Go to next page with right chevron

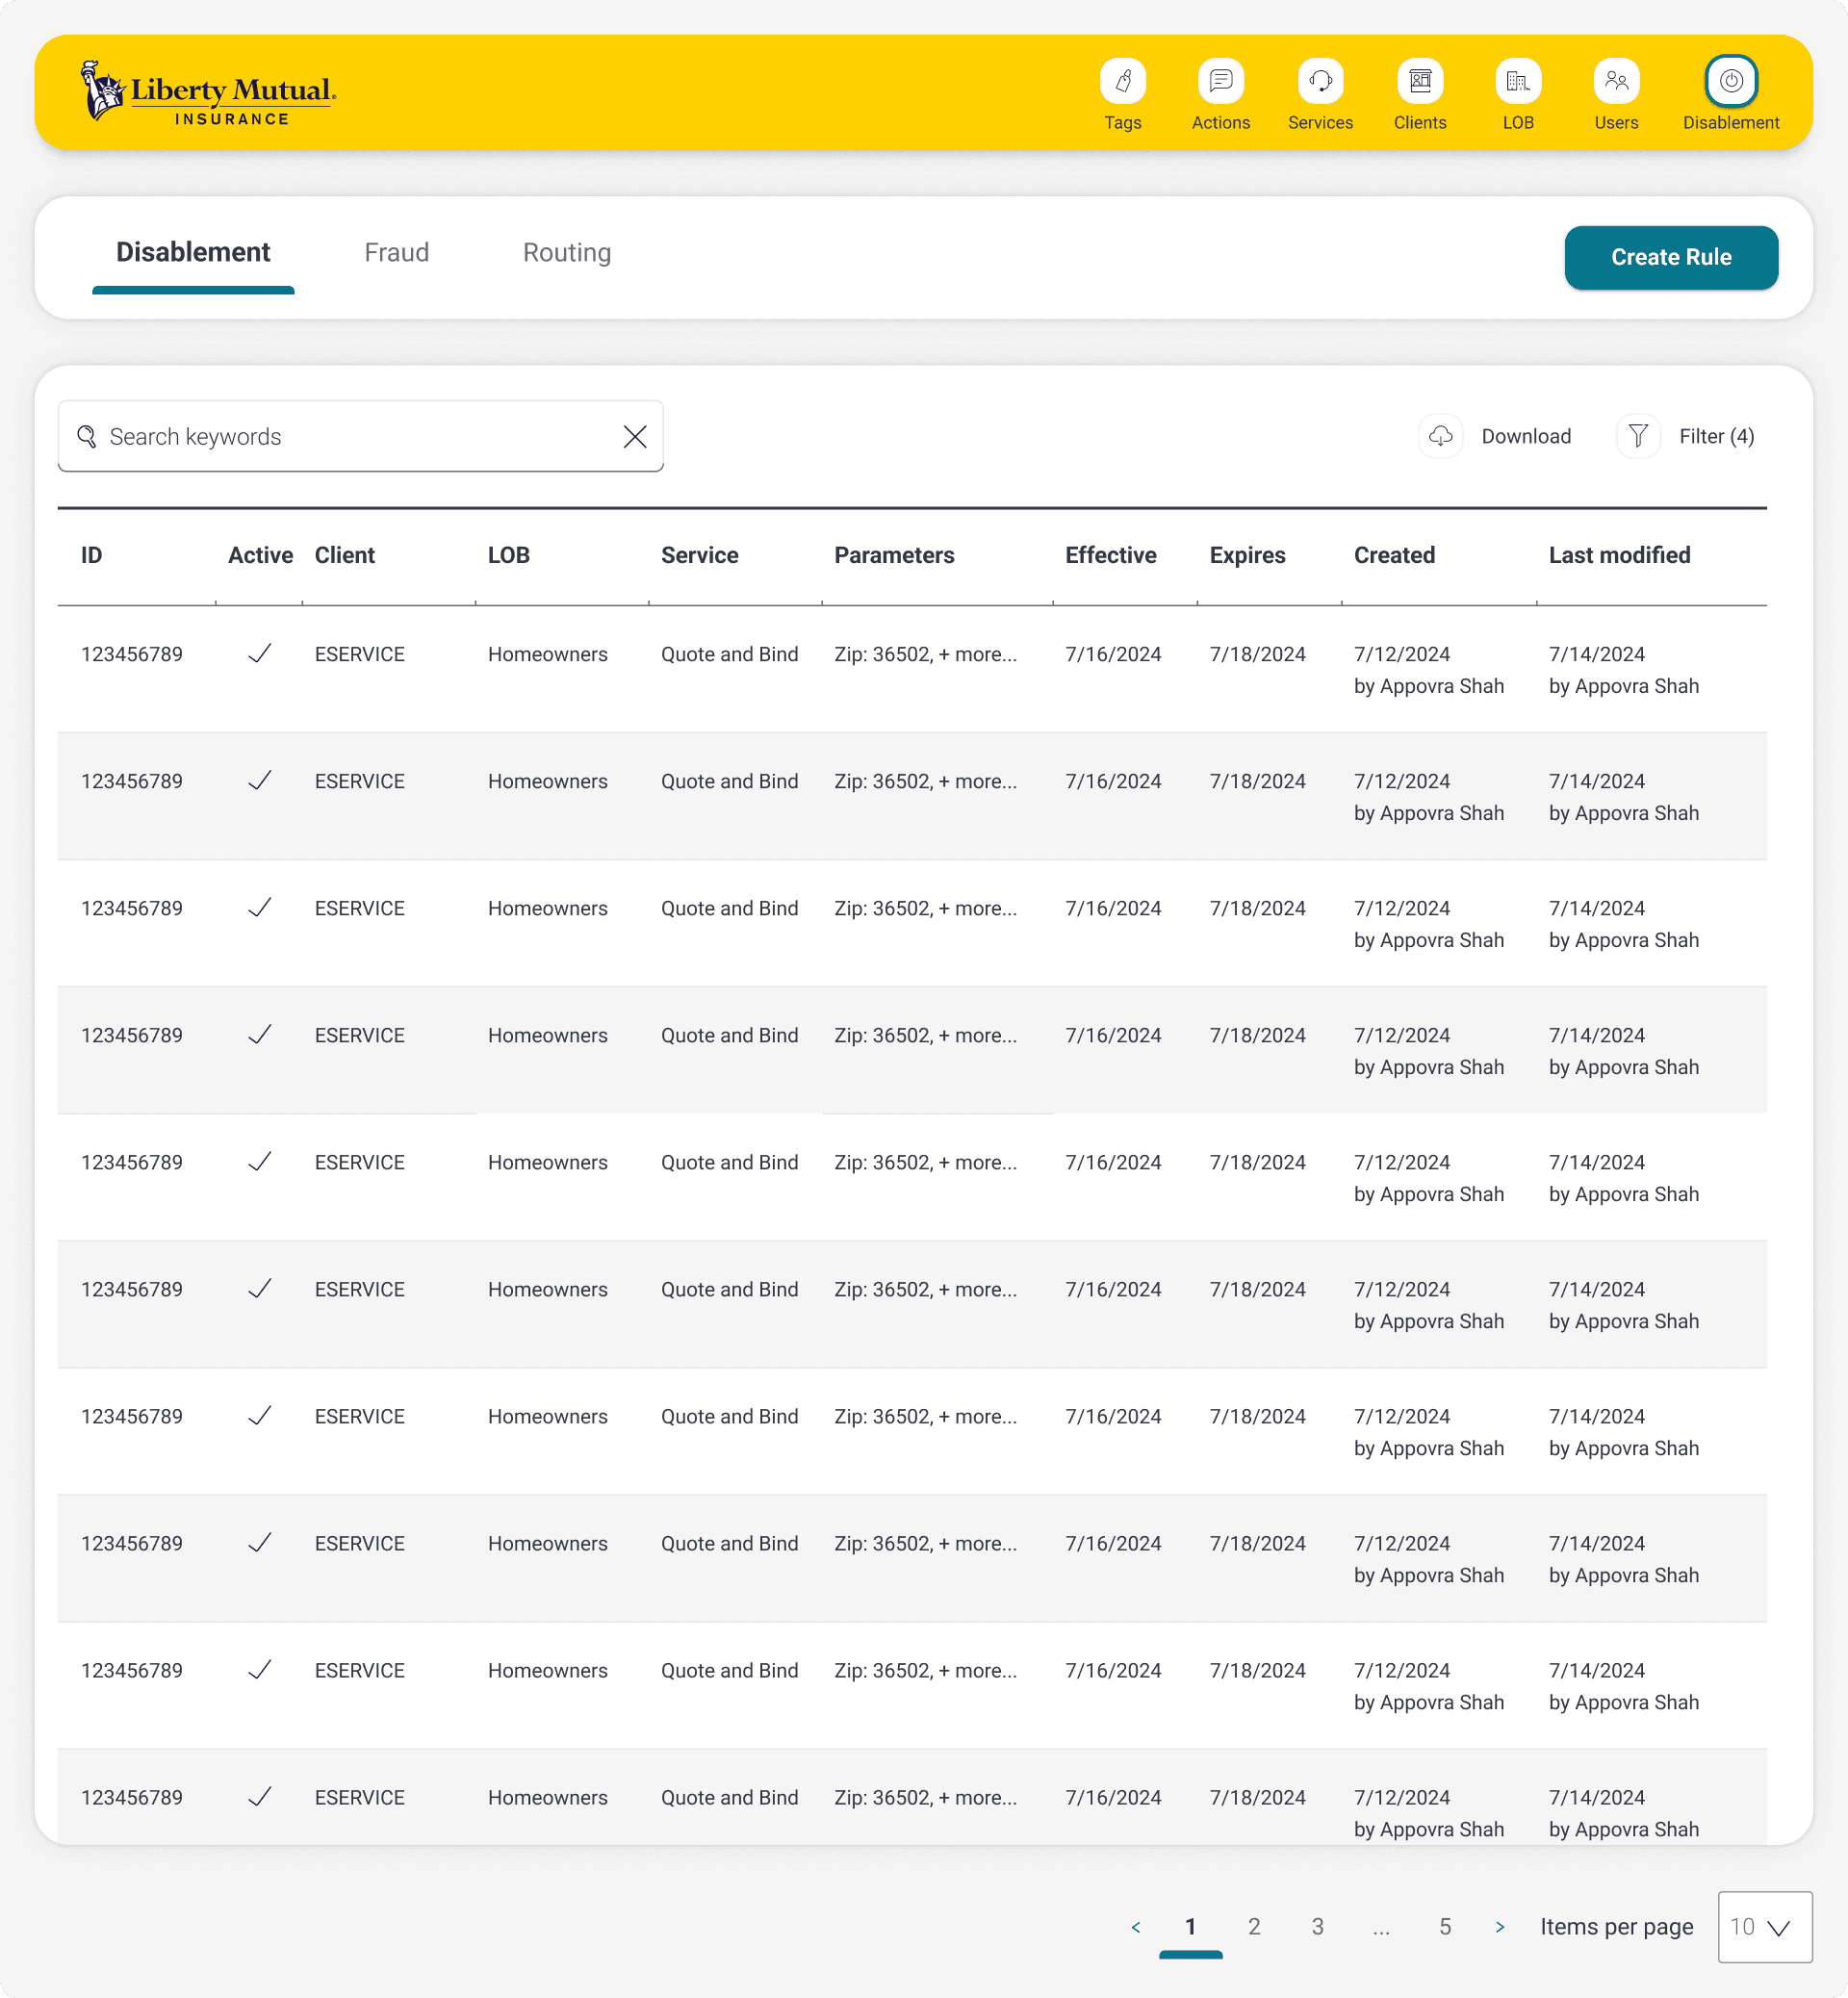[x=1499, y=1927]
